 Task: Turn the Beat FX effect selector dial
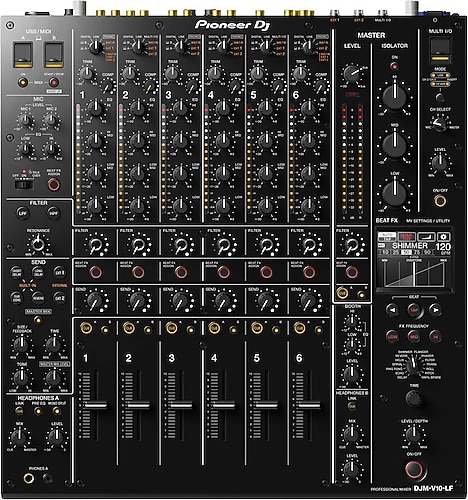click(413, 367)
